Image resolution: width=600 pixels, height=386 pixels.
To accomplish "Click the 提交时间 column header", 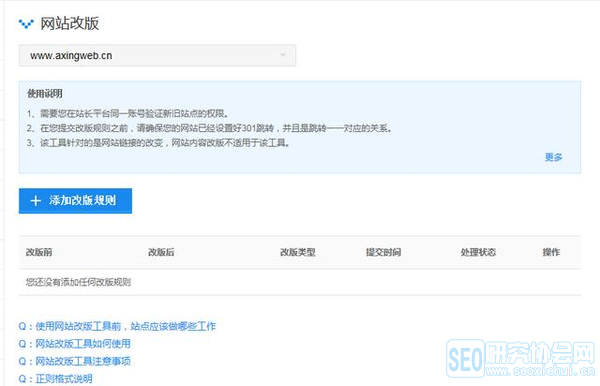I will [x=383, y=252].
